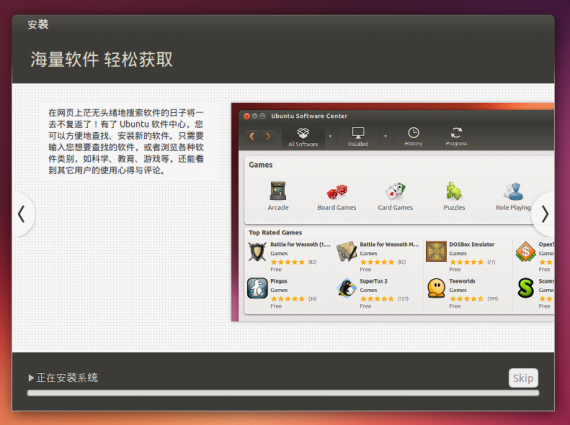Click the SuperTux 2 star rating
570x425 pixels.
click(377, 299)
